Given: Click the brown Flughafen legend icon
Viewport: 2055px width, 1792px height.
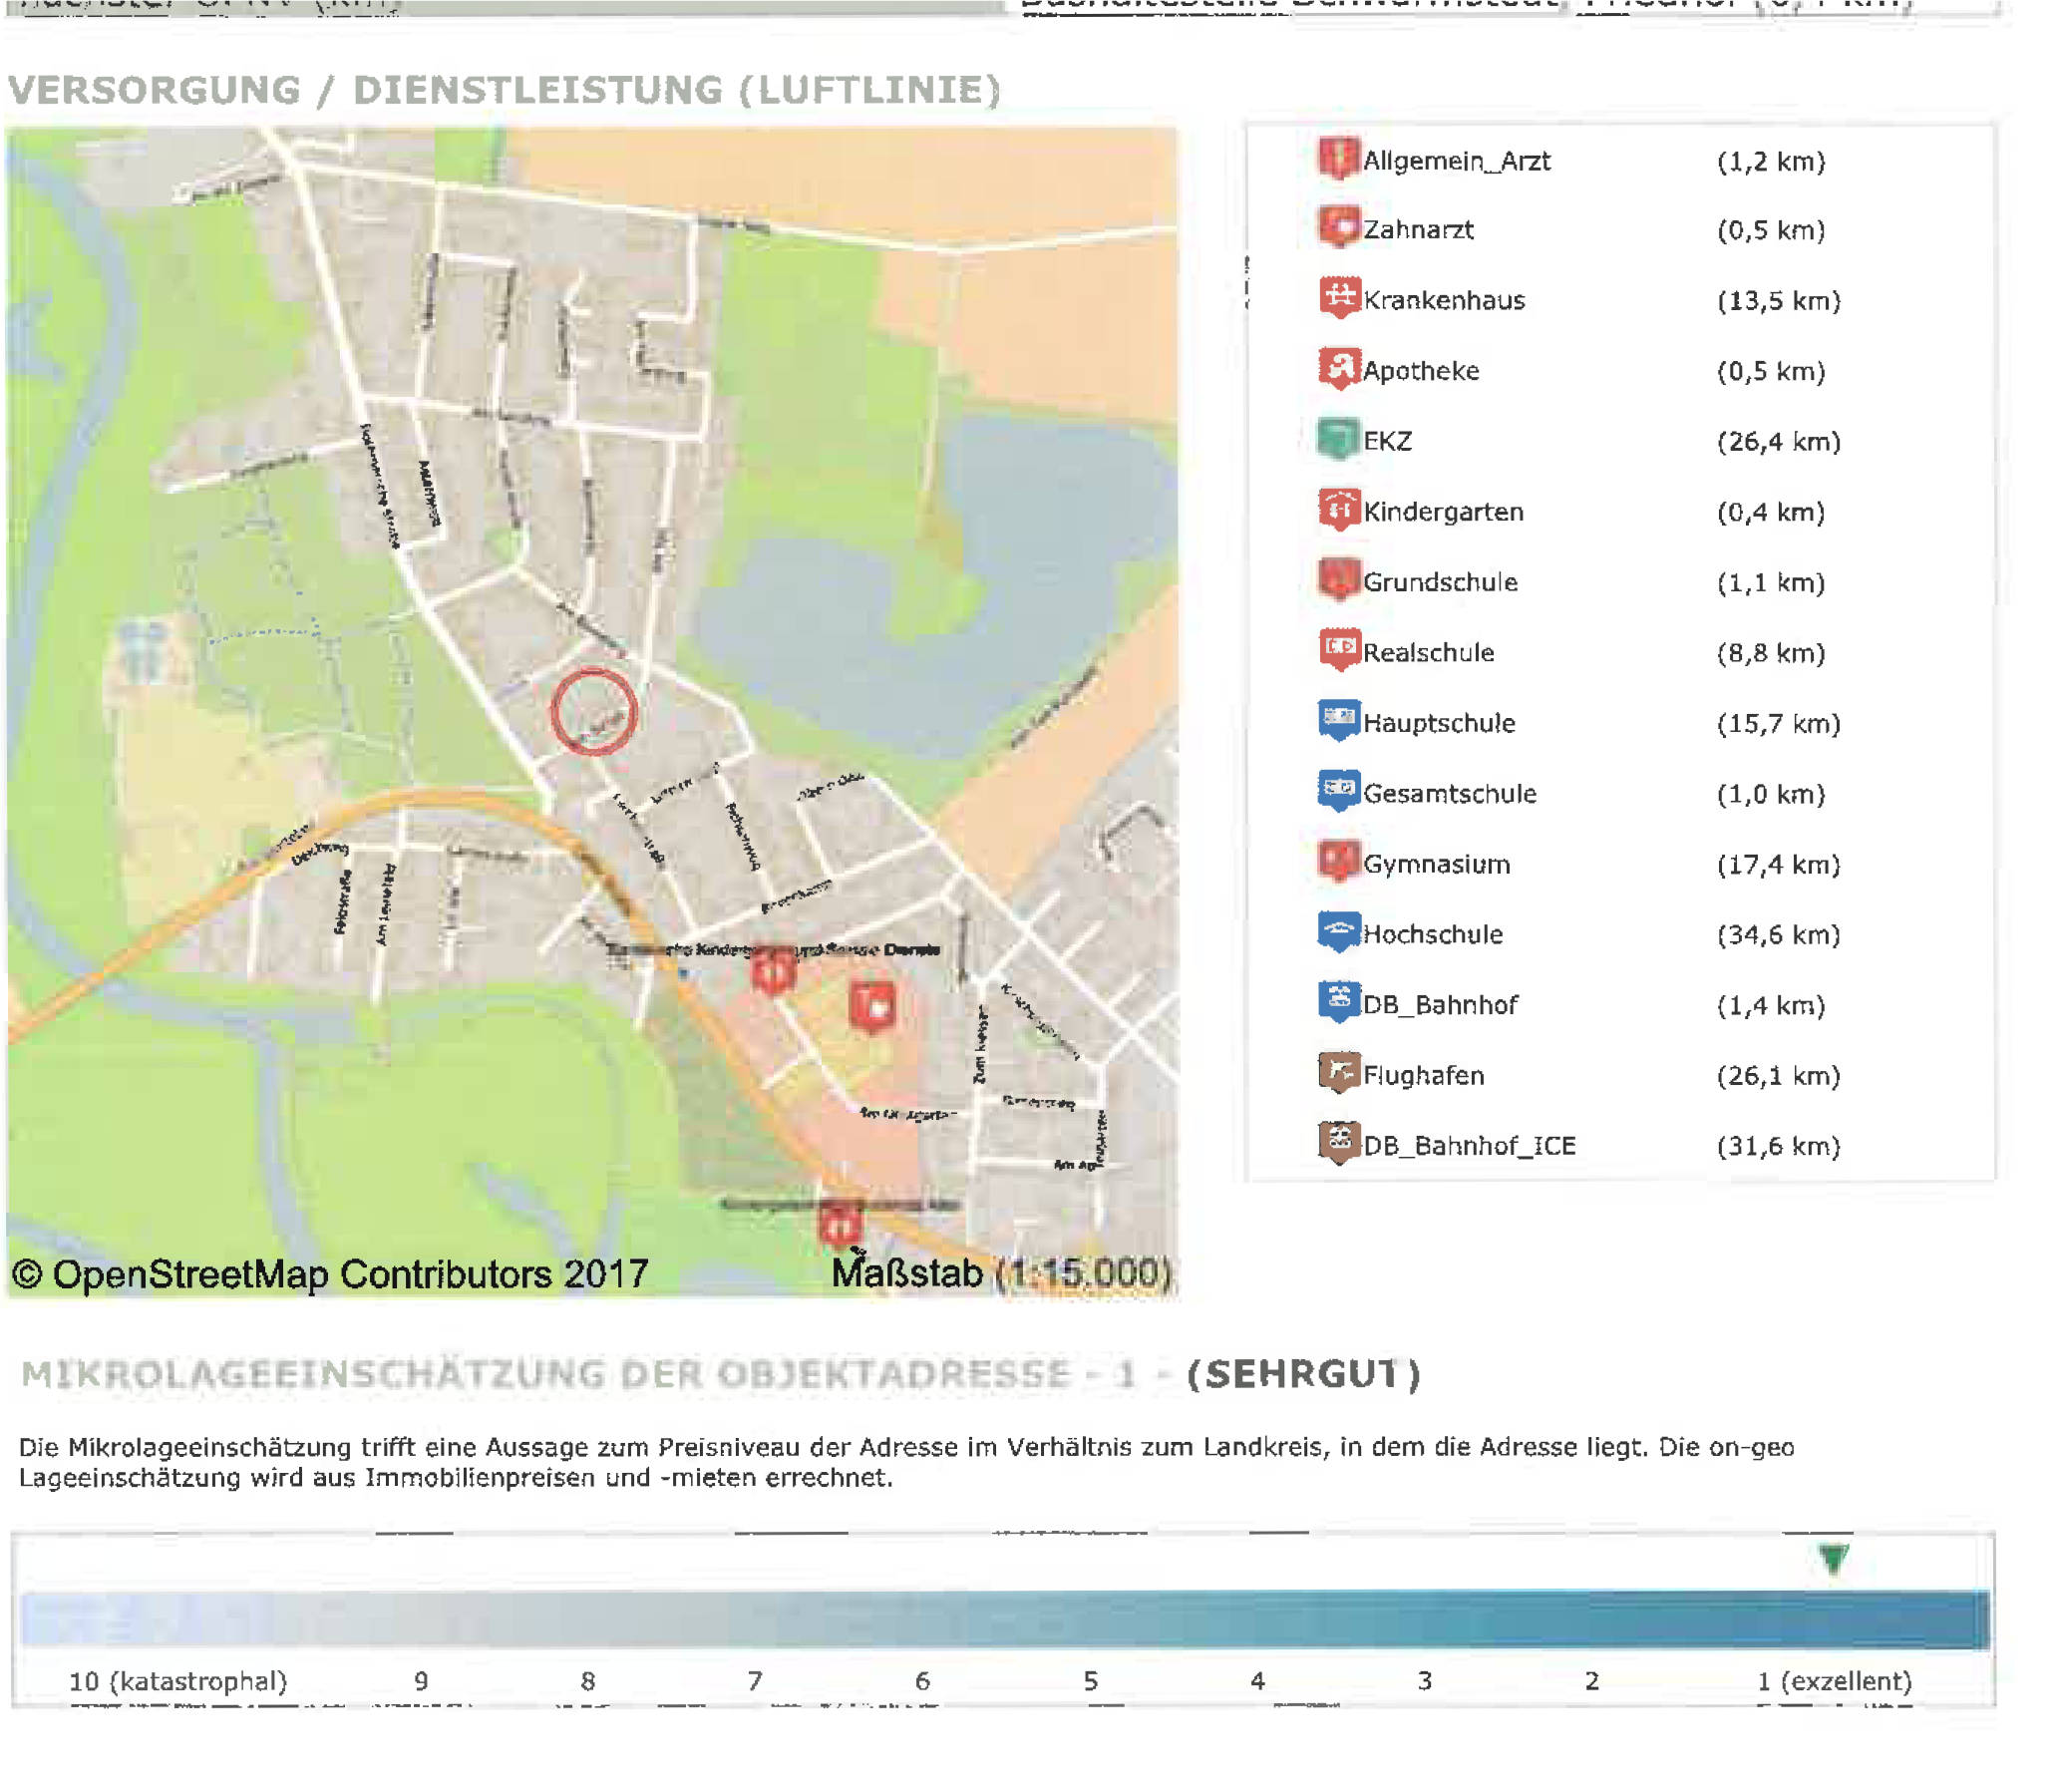Looking at the screenshot, I should coord(1338,1073).
